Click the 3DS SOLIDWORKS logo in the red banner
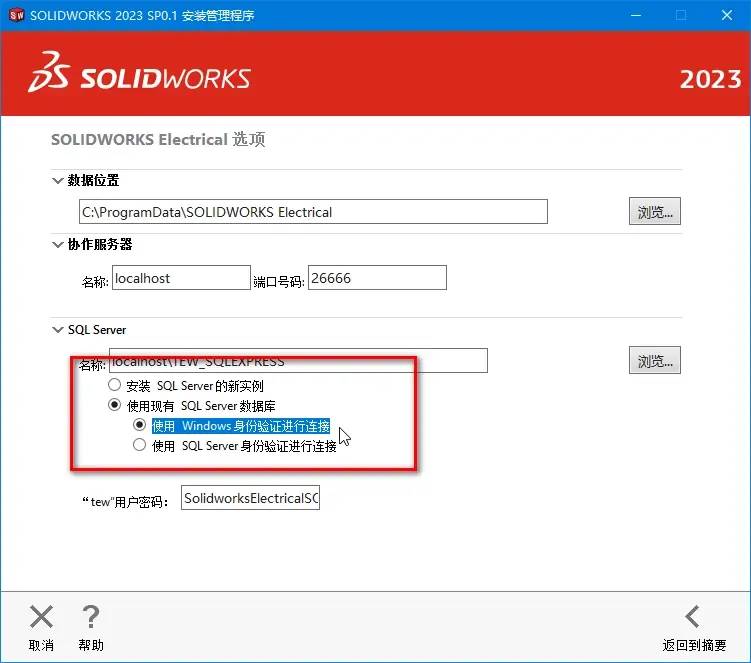Screen dimensions: 751x663 (139, 73)
